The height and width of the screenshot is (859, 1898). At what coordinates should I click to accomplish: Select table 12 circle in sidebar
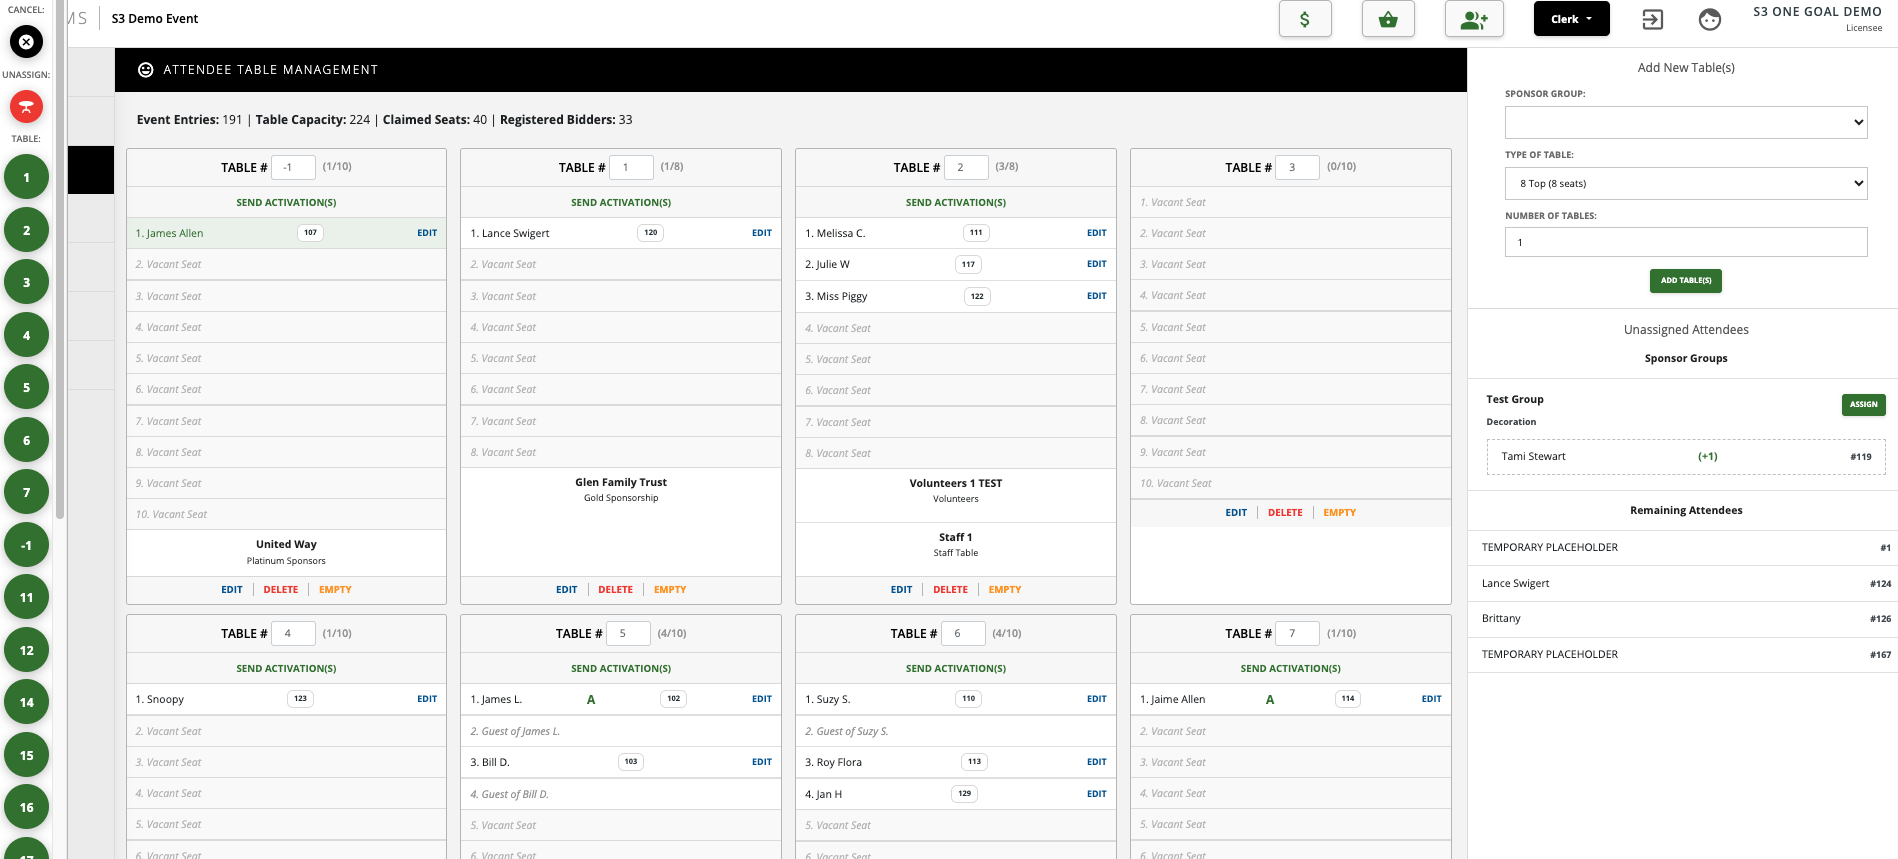click(26, 650)
